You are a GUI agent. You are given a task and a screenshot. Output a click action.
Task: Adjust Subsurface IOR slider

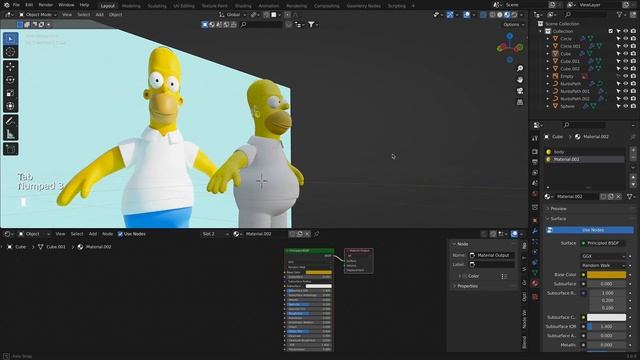pyautogui.click(x=606, y=327)
